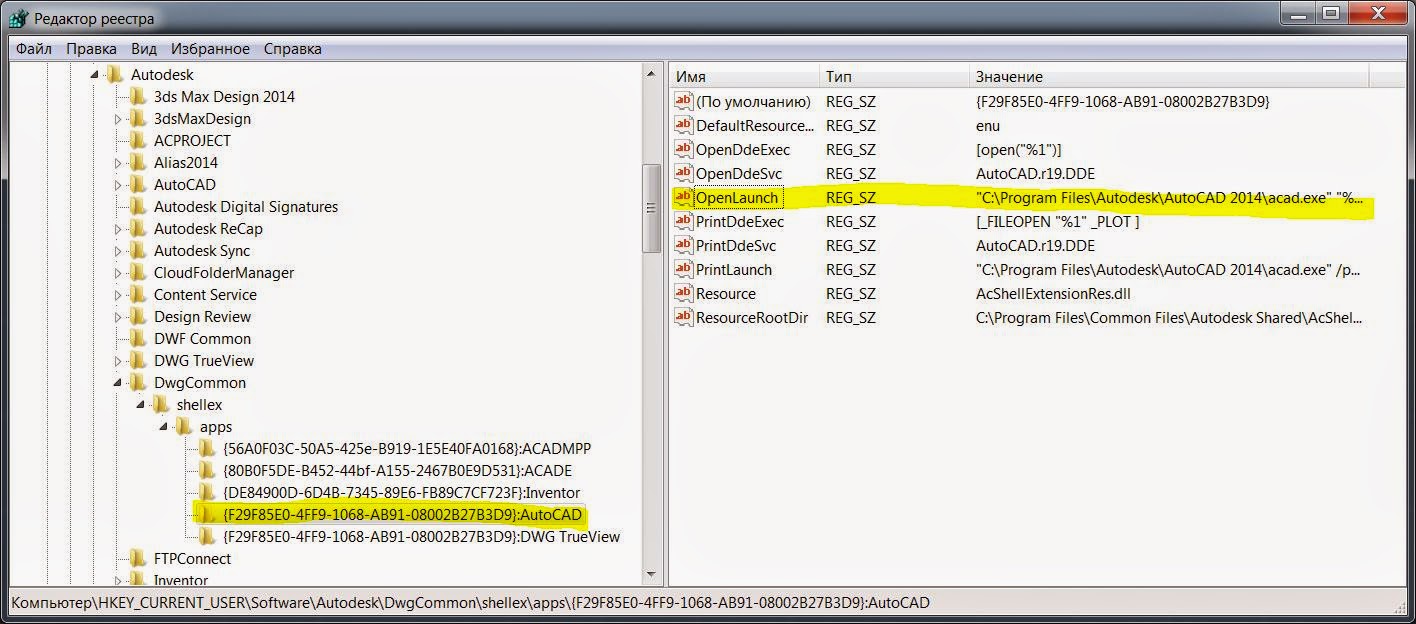Click the registry path in status bar

click(471, 602)
